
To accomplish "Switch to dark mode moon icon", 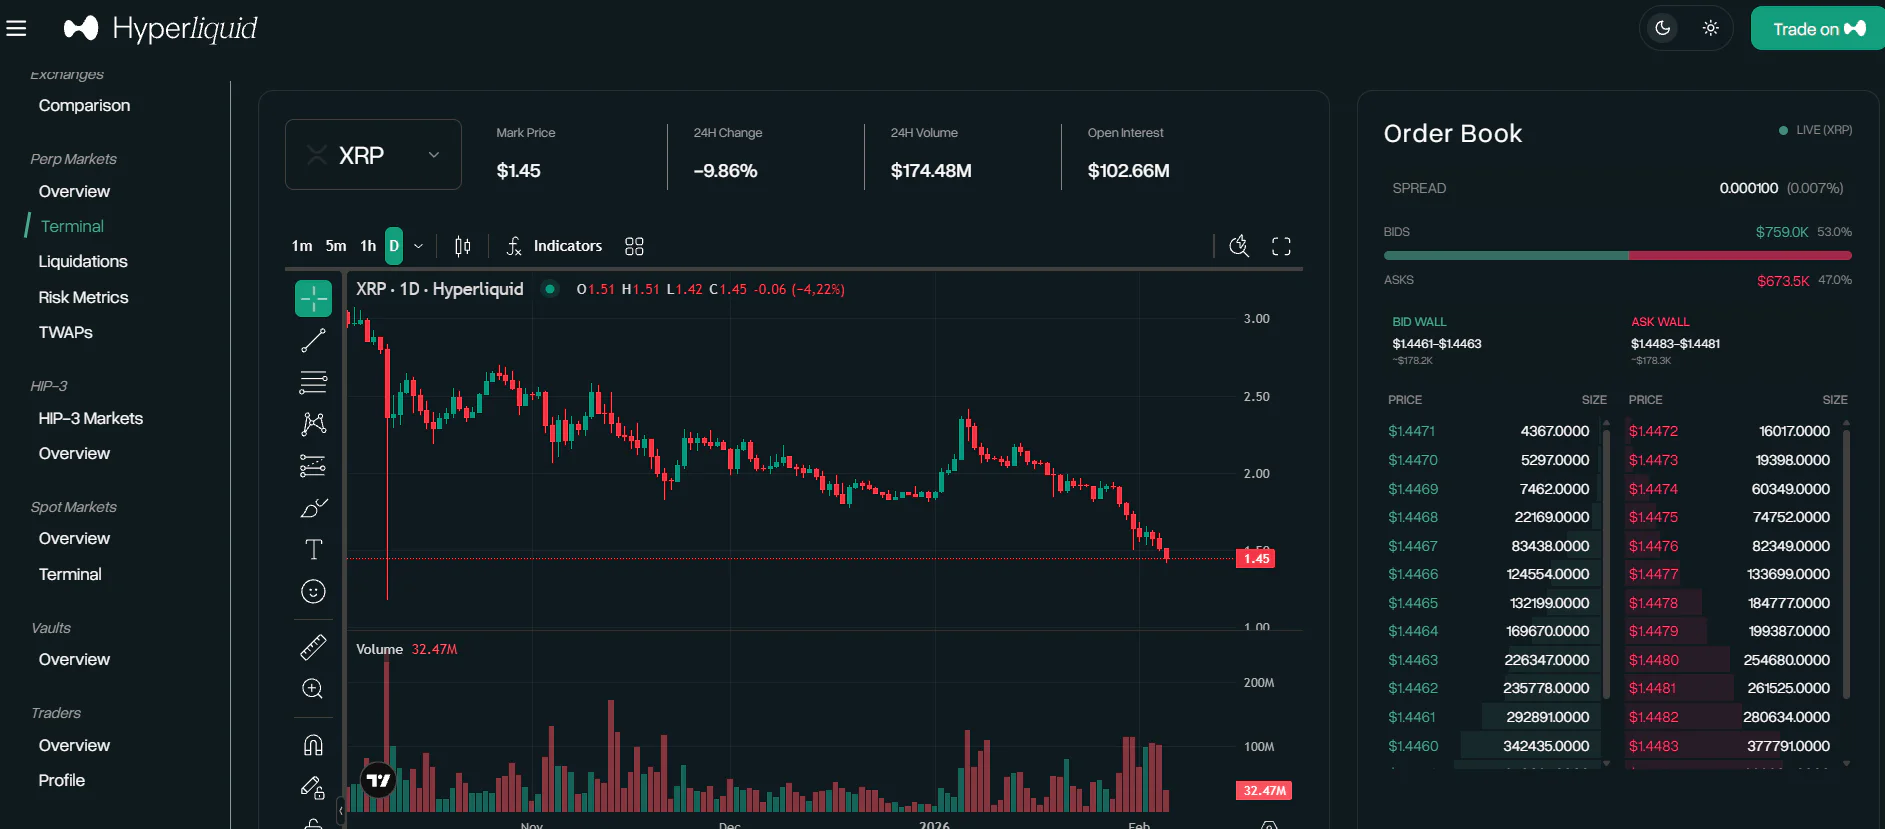I will click(1663, 28).
